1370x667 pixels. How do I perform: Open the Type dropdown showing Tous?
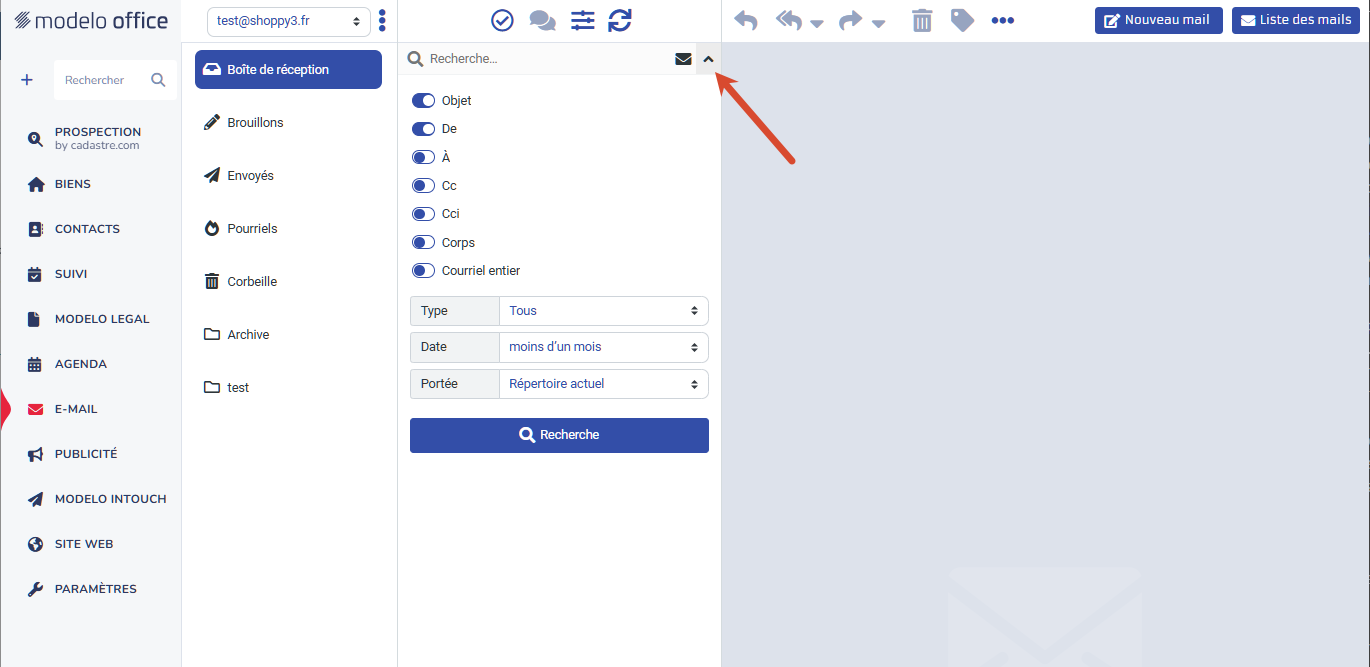click(x=604, y=311)
